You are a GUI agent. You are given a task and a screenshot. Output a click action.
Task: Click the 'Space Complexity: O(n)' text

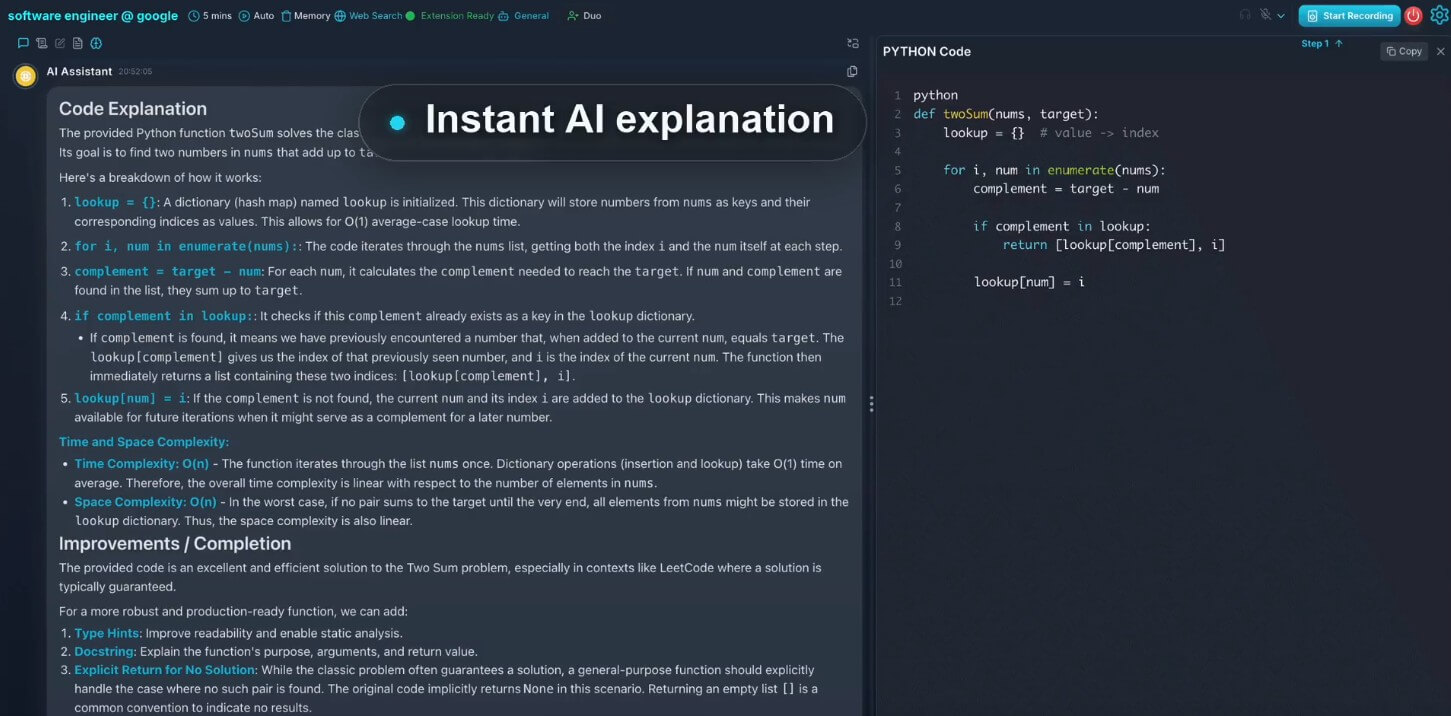pos(145,502)
